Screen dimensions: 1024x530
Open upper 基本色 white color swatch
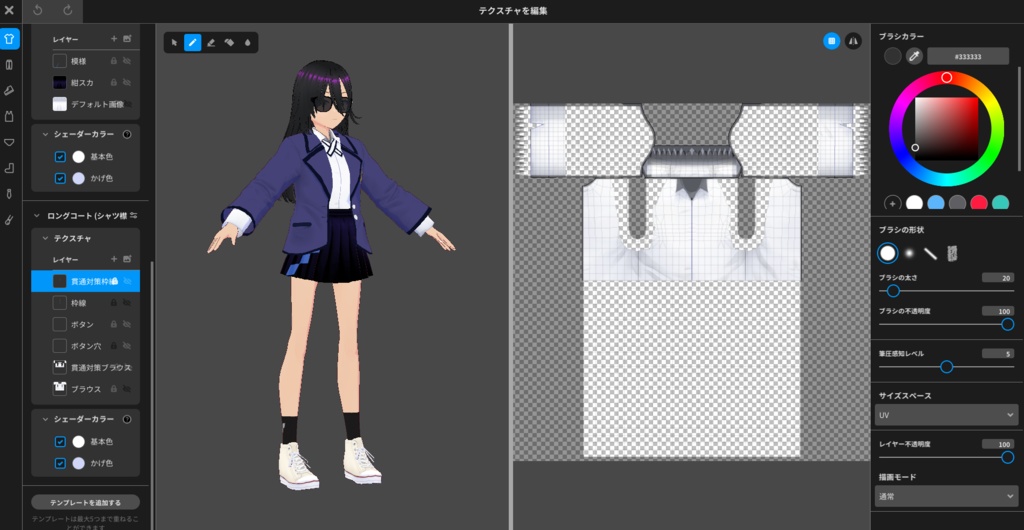(78, 157)
